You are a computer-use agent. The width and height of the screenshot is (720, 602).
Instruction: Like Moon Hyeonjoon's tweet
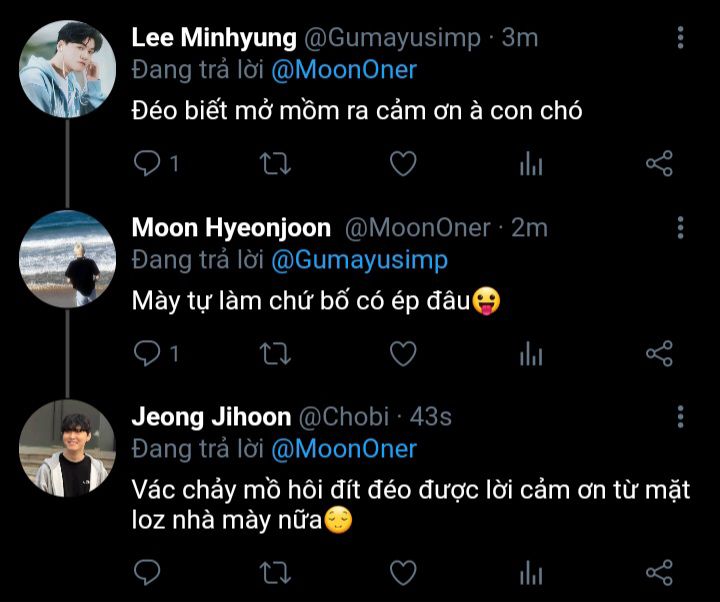(x=402, y=352)
